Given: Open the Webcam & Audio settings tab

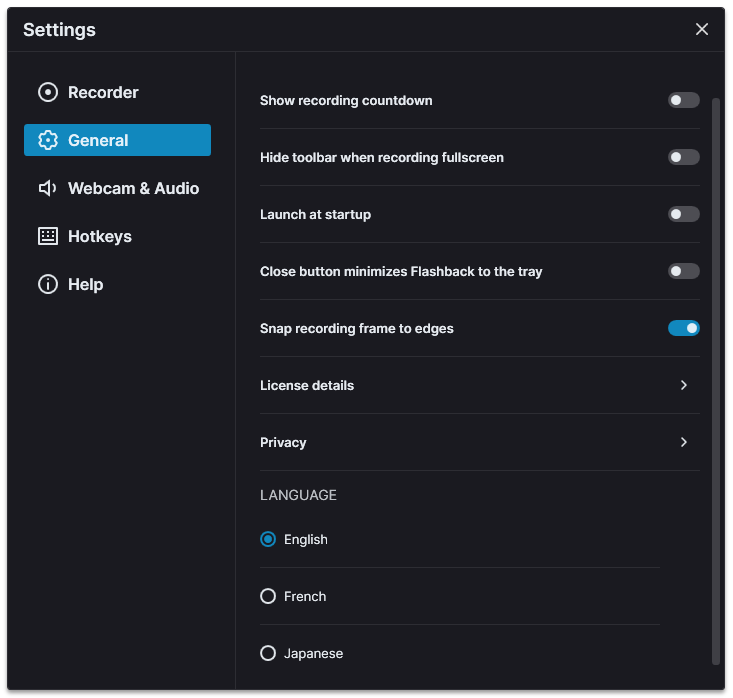Looking at the screenshot, I should pyautogui.click(x=117, y=188).
